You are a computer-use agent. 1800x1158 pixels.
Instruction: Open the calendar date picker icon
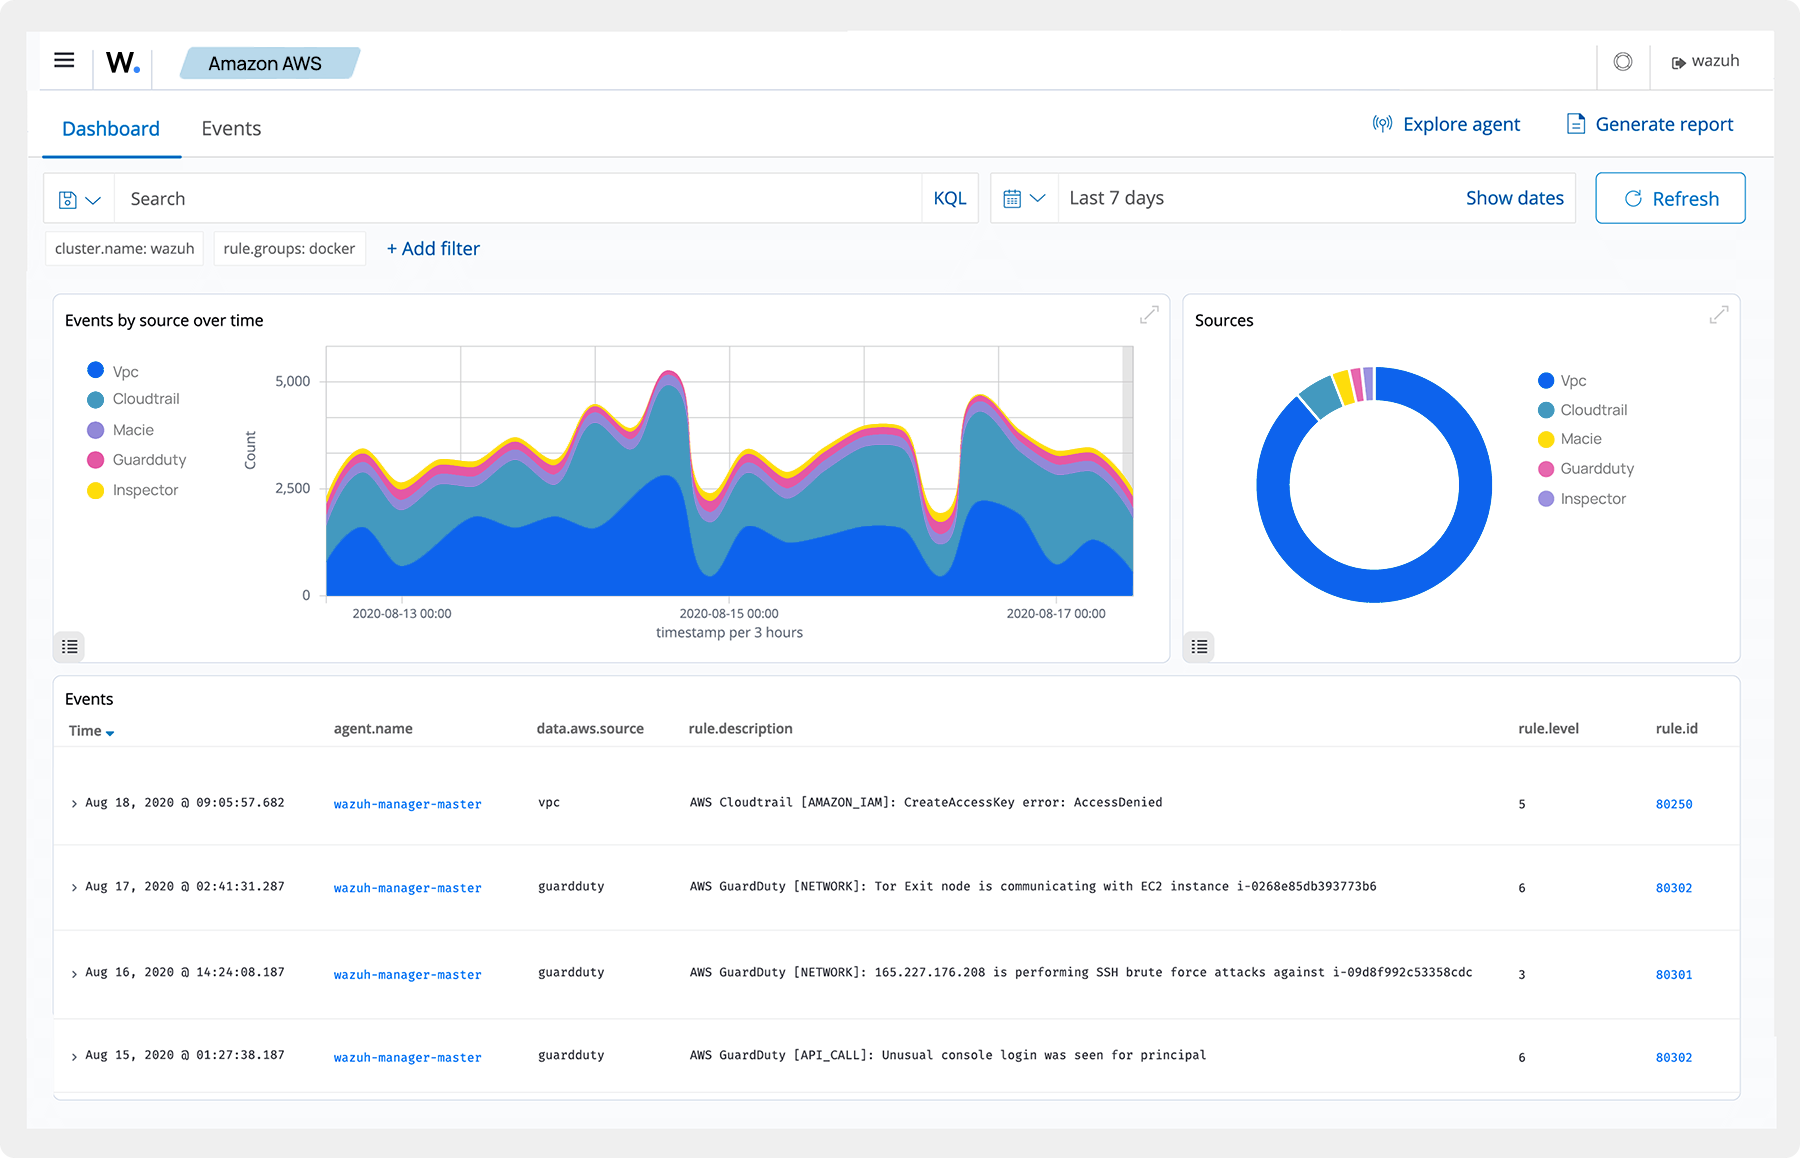(x=1014, y=198)
